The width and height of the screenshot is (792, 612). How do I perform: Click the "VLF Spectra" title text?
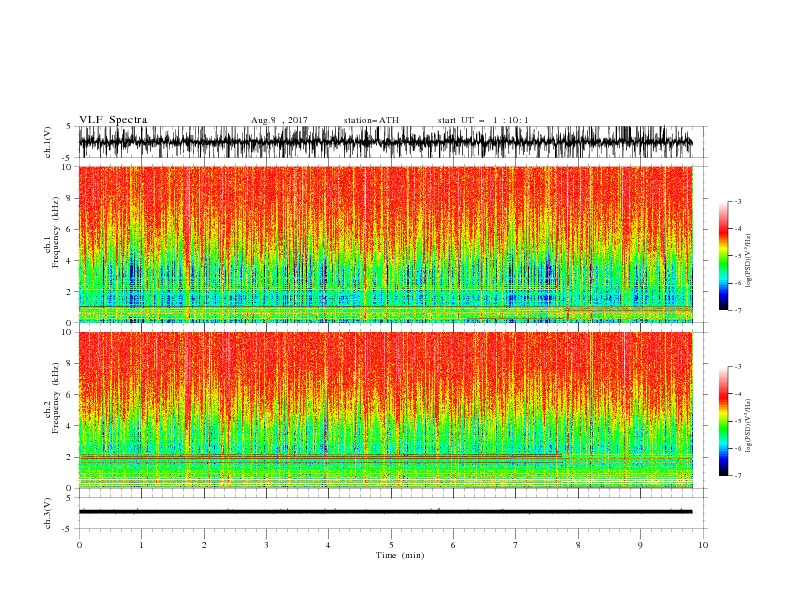point(113,120)
